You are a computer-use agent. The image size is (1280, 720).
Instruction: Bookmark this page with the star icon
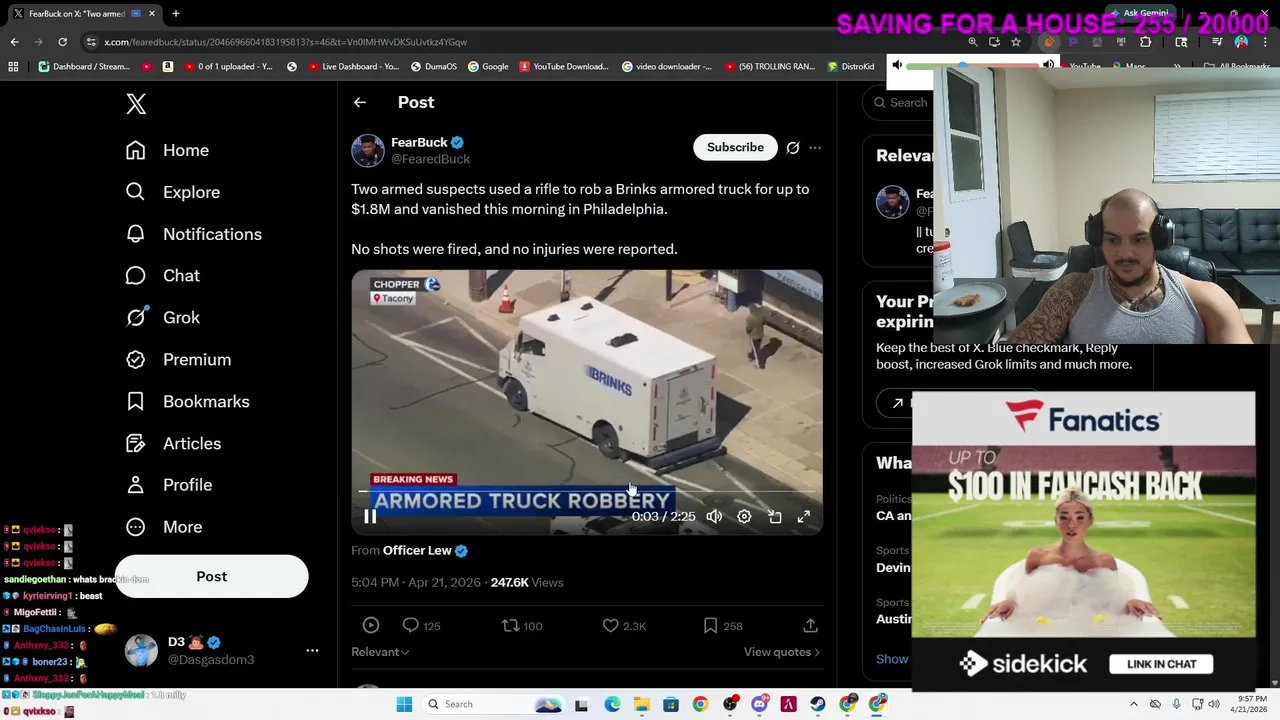(1015, 42)
